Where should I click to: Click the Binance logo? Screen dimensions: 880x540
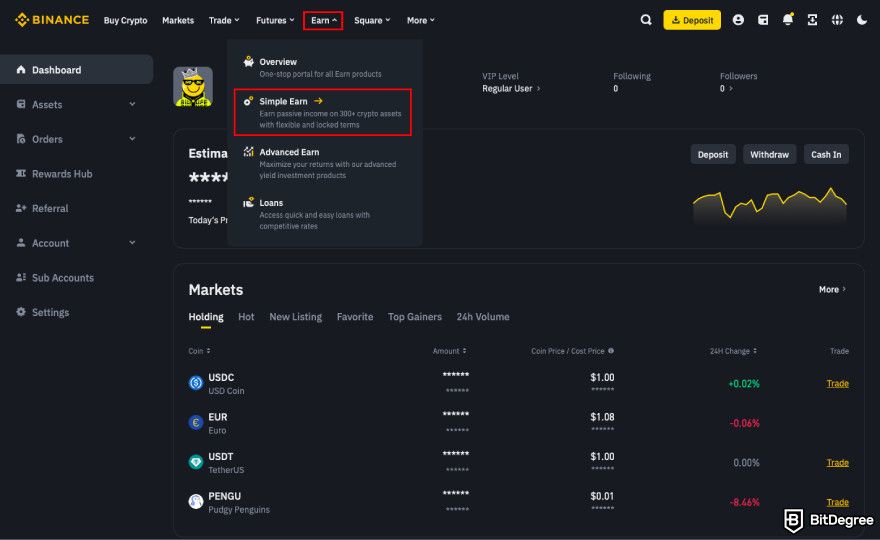point(52,20)
